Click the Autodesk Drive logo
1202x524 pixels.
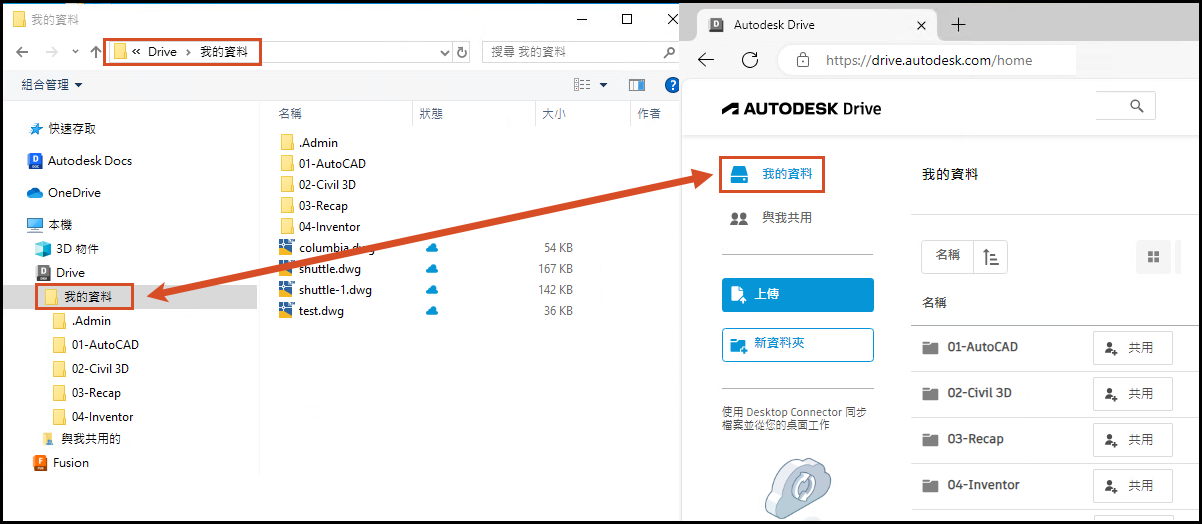point(802,108)
